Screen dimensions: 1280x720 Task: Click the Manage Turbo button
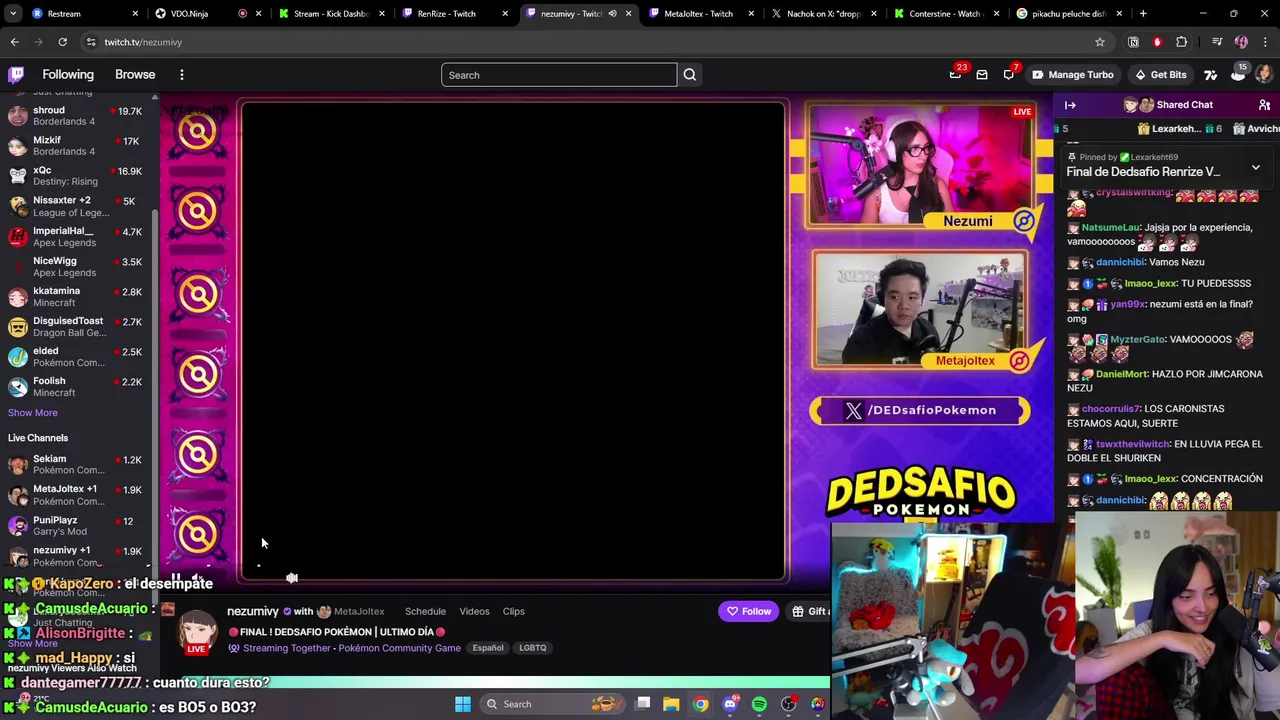pyautogui.click(x=1072, y=75)
